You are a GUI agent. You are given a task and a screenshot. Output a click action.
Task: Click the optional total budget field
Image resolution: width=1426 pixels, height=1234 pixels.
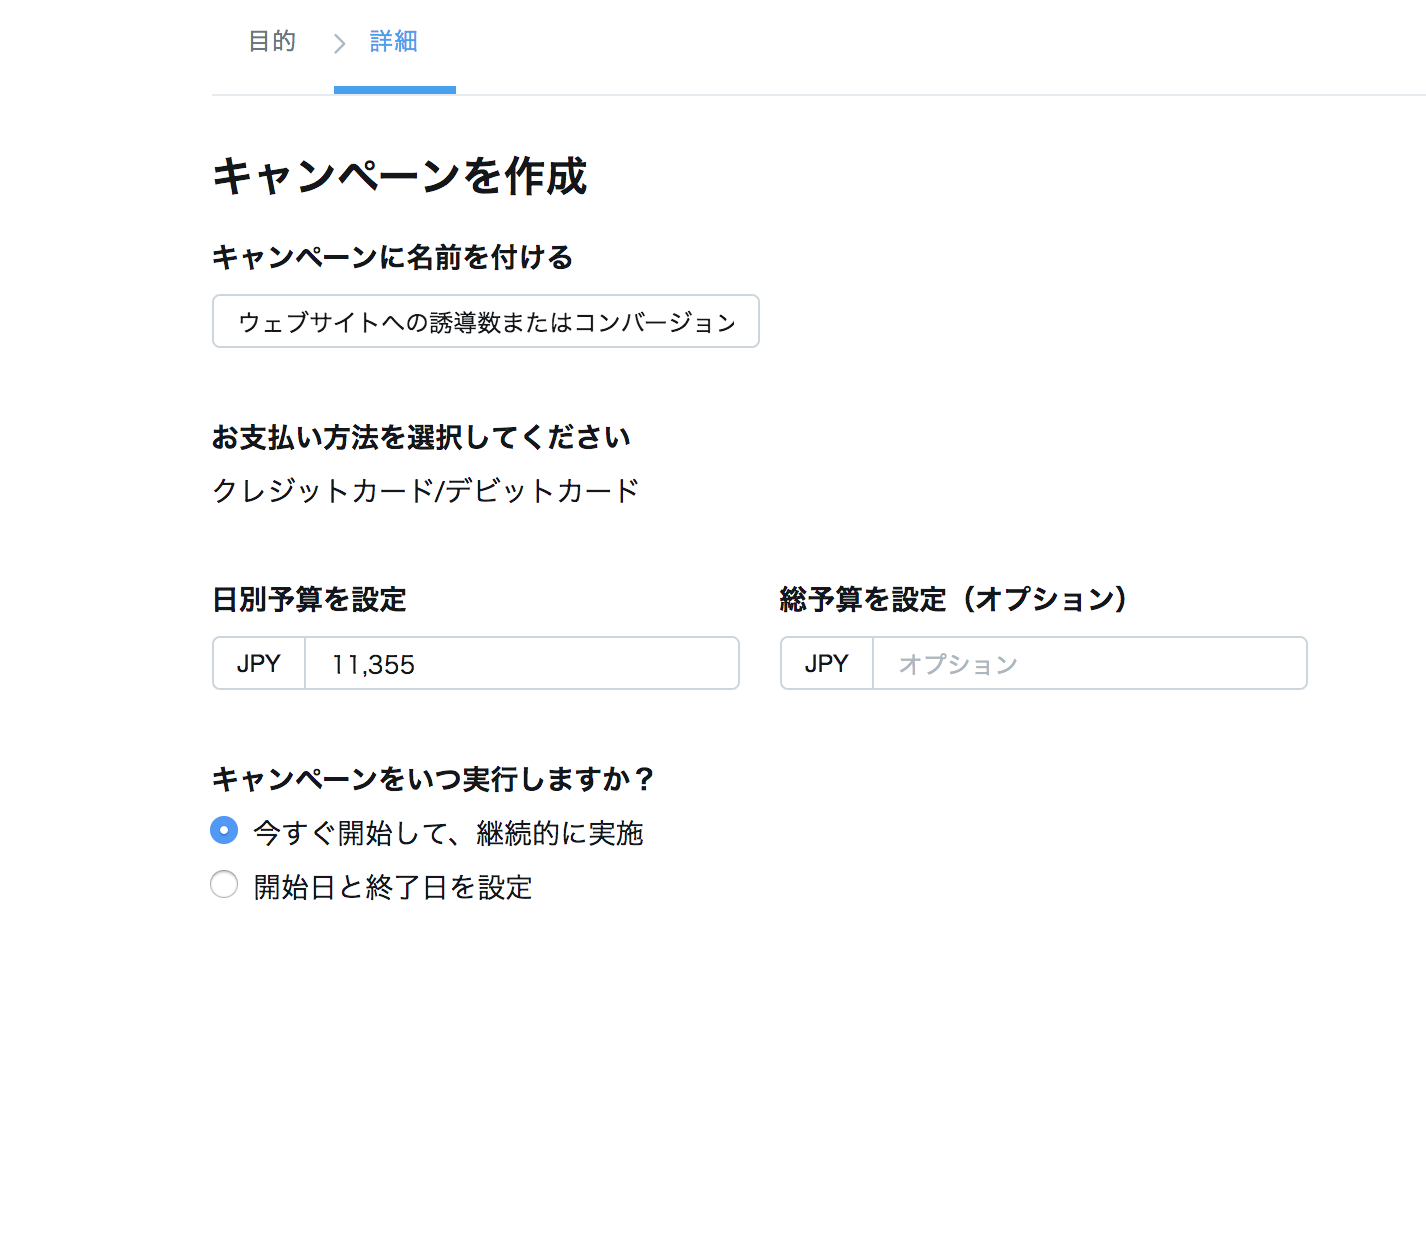[1090, 663]
